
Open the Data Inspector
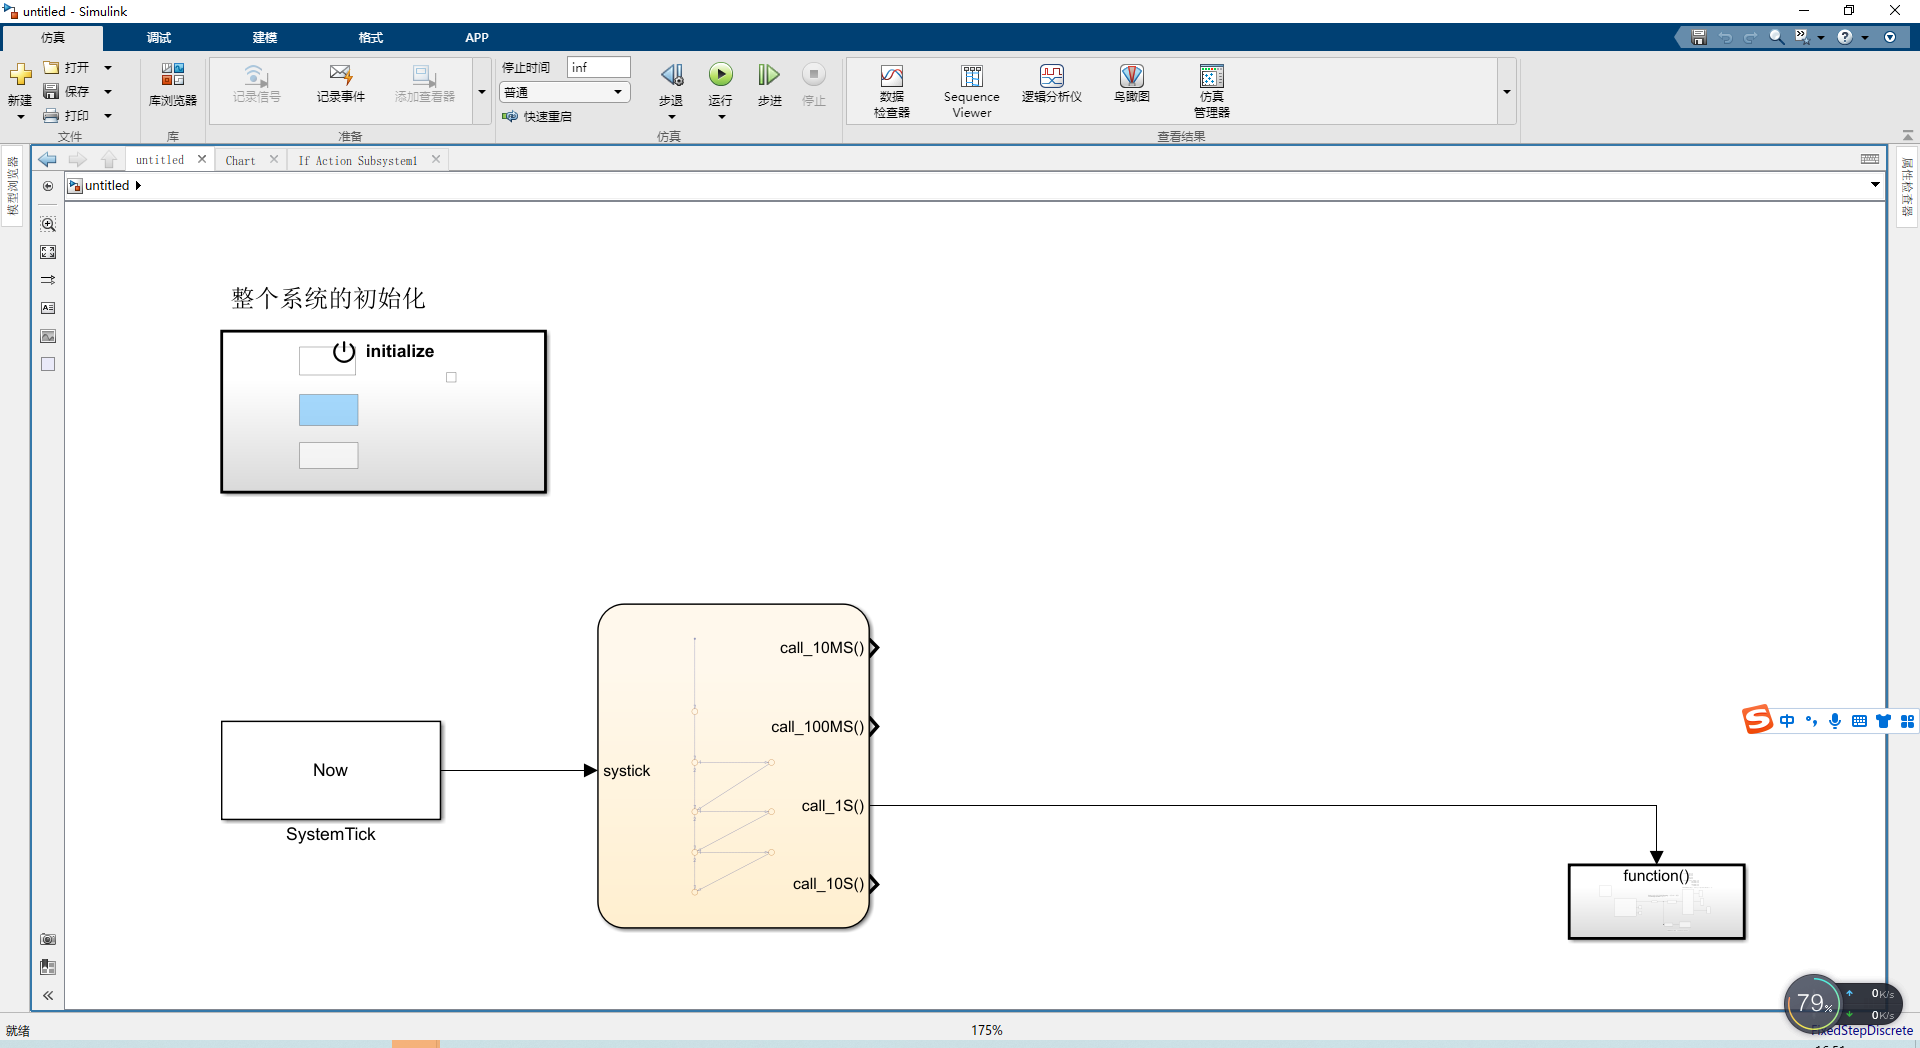pos(892,91)
